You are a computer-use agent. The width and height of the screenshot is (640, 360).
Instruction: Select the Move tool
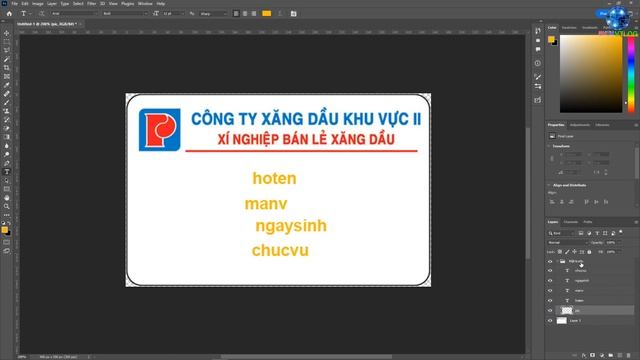[7, 33]
